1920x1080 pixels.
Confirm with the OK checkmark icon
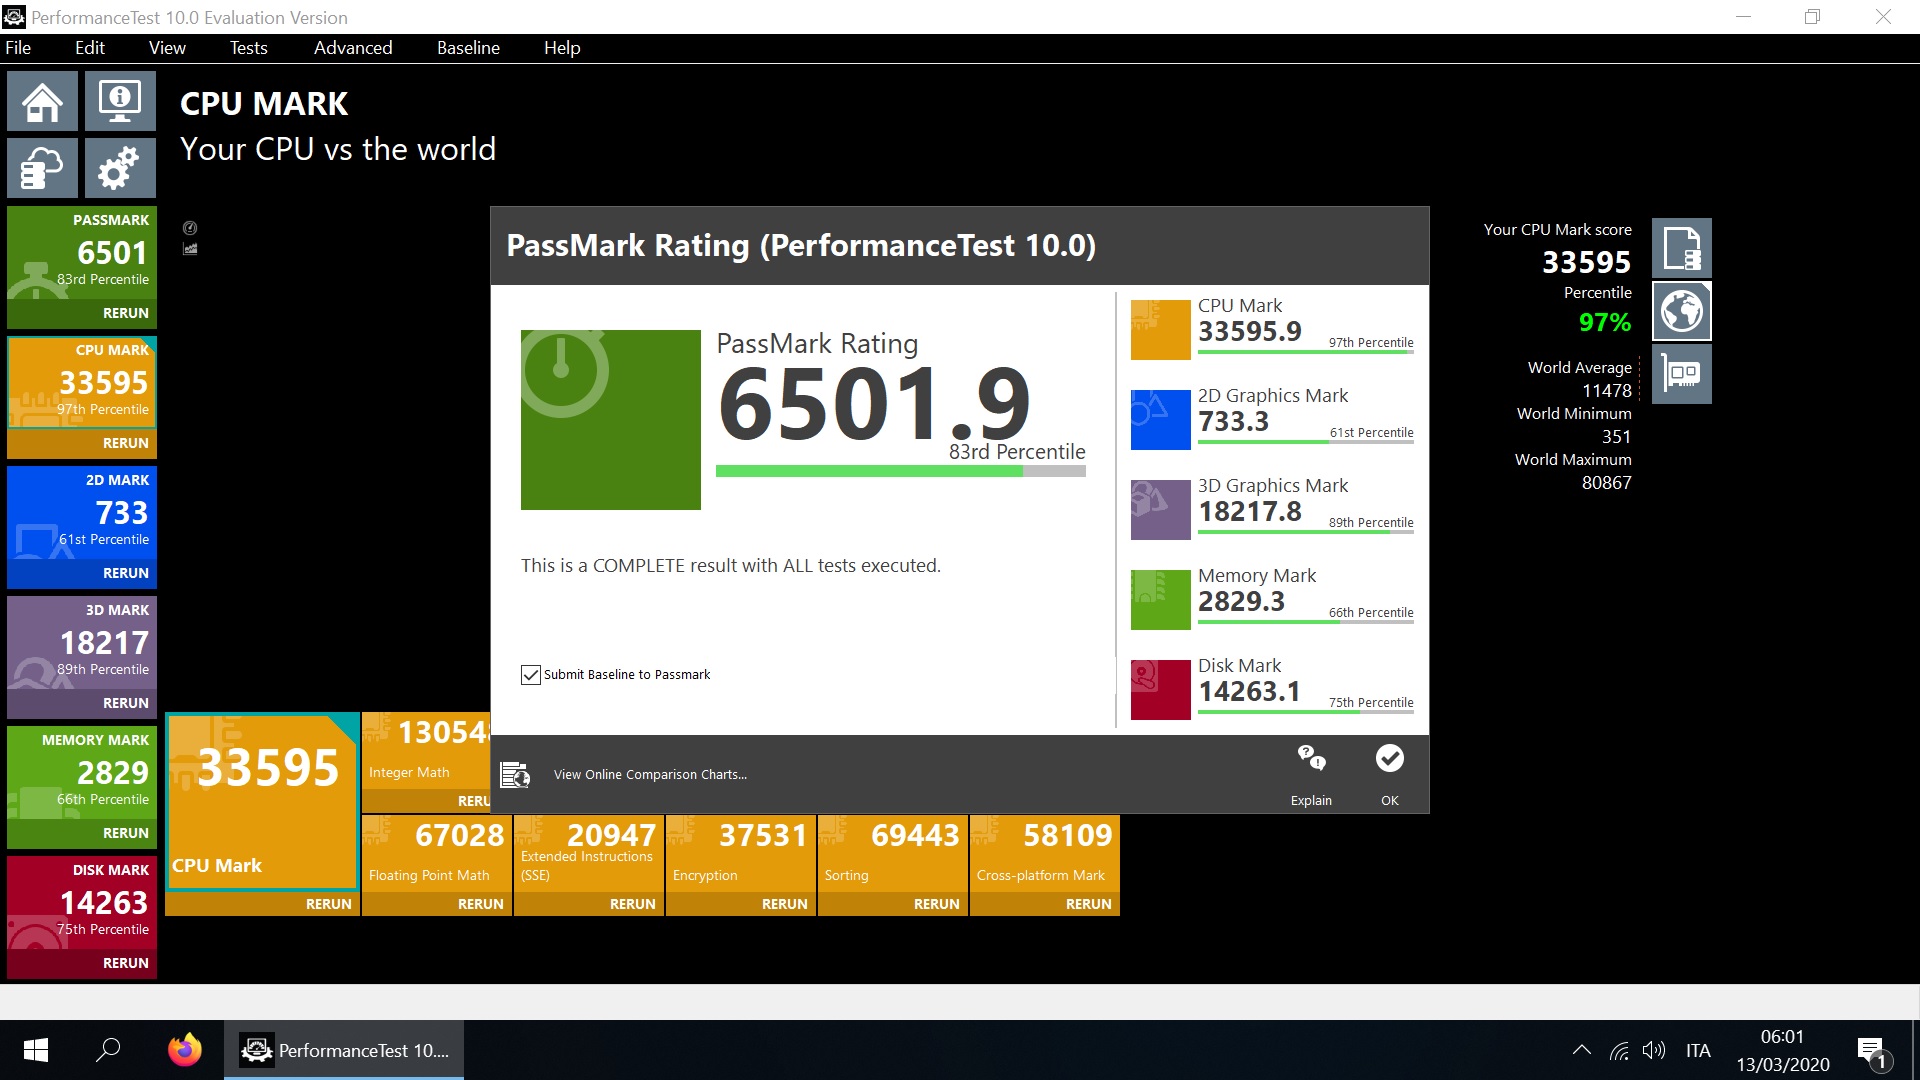tap(1389, 758)
